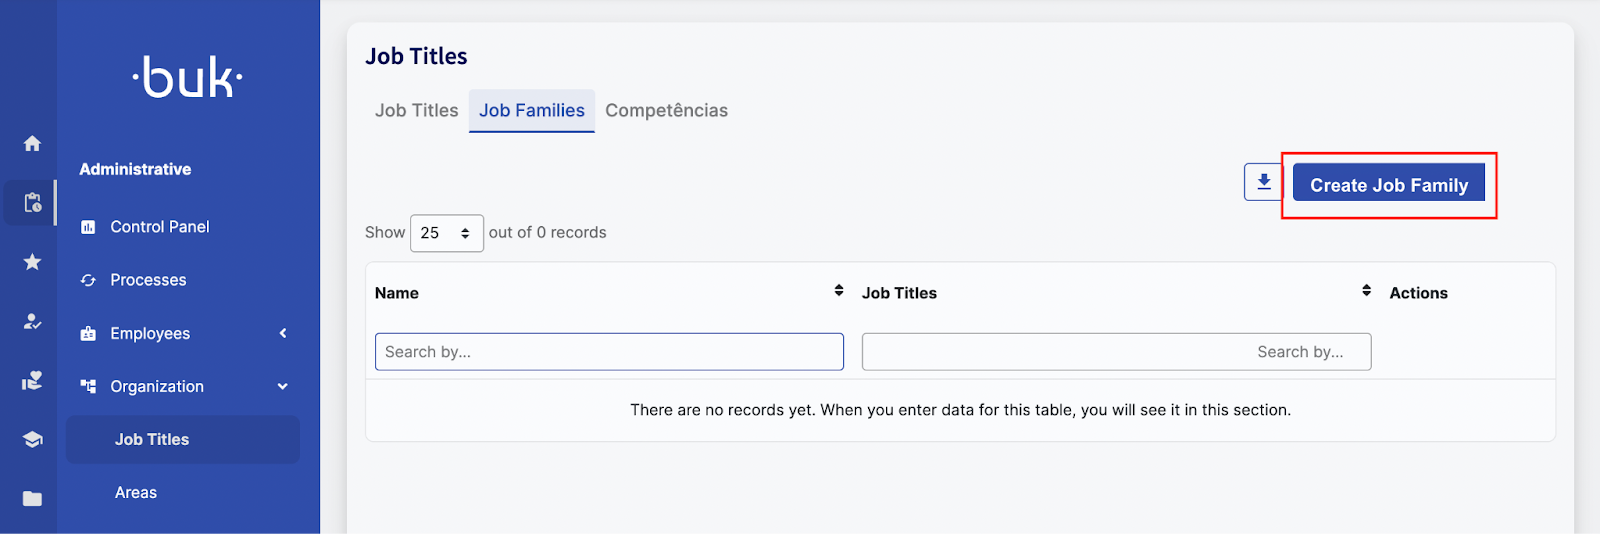The width and height of the screenshot is (1600, 534).
Task: Open the Show 25 records dropdown
Action: click(x=446, y=233)
